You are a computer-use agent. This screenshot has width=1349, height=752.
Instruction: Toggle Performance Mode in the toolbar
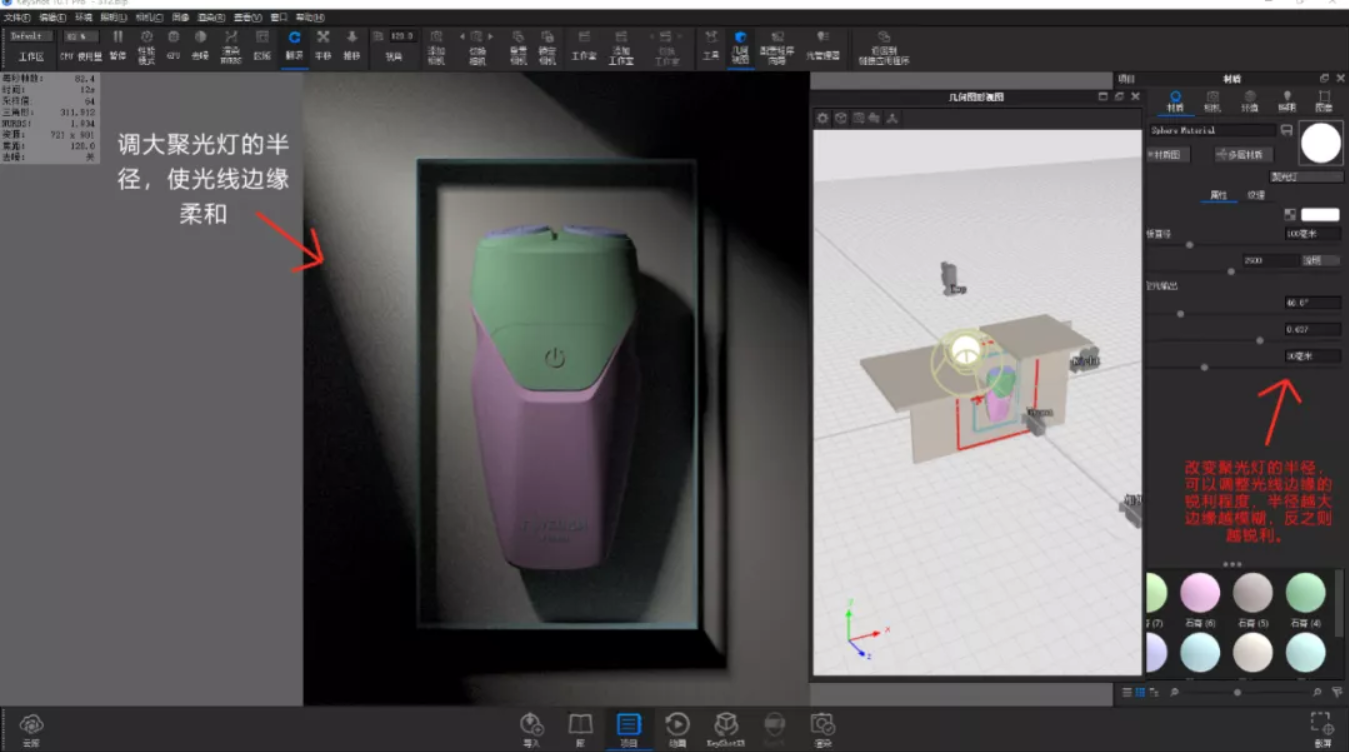pos(146,46)
